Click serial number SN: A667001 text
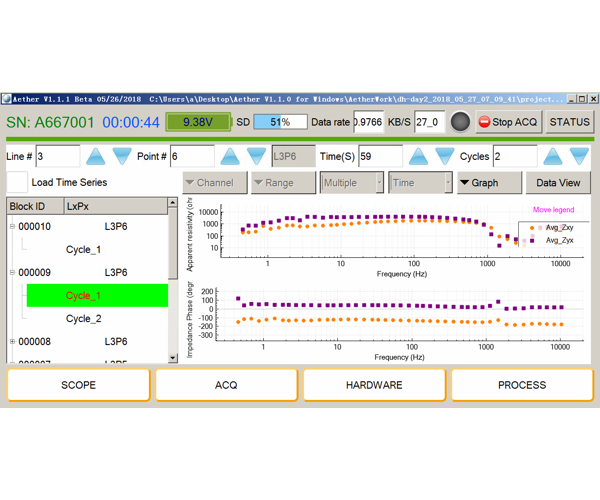Viewport: 600px width, 500px height. [50, 122]
